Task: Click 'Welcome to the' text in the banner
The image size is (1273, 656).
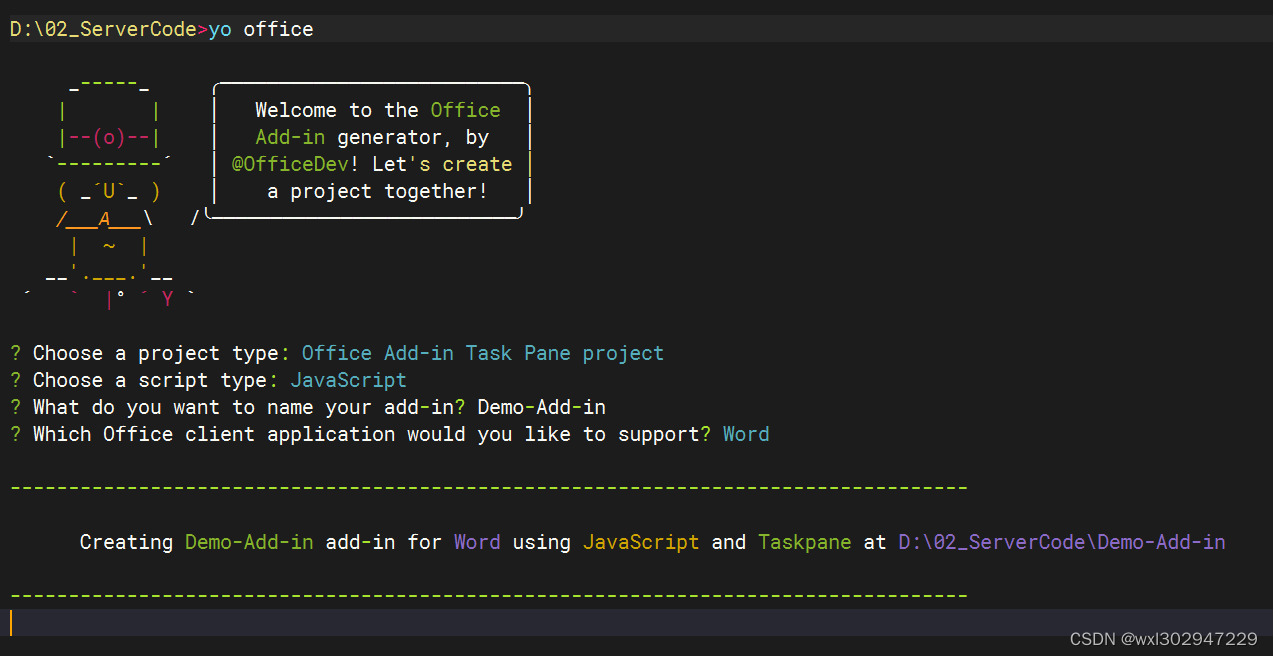Action: click(337, 110)
